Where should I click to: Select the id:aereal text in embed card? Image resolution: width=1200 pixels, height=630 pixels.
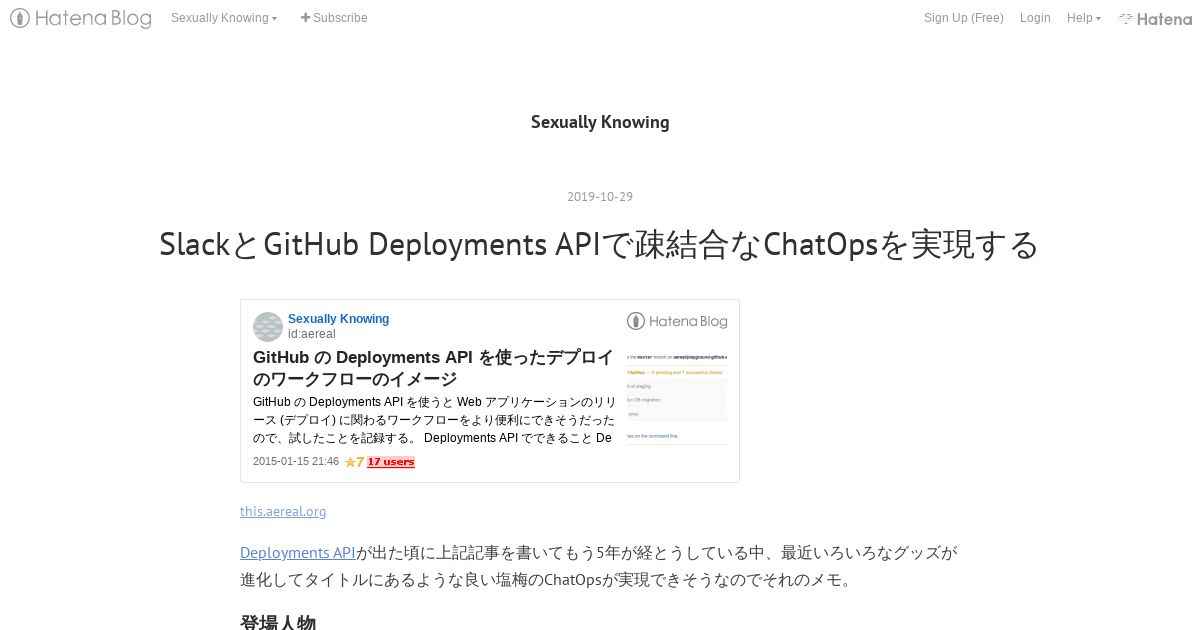pos(311,334)
